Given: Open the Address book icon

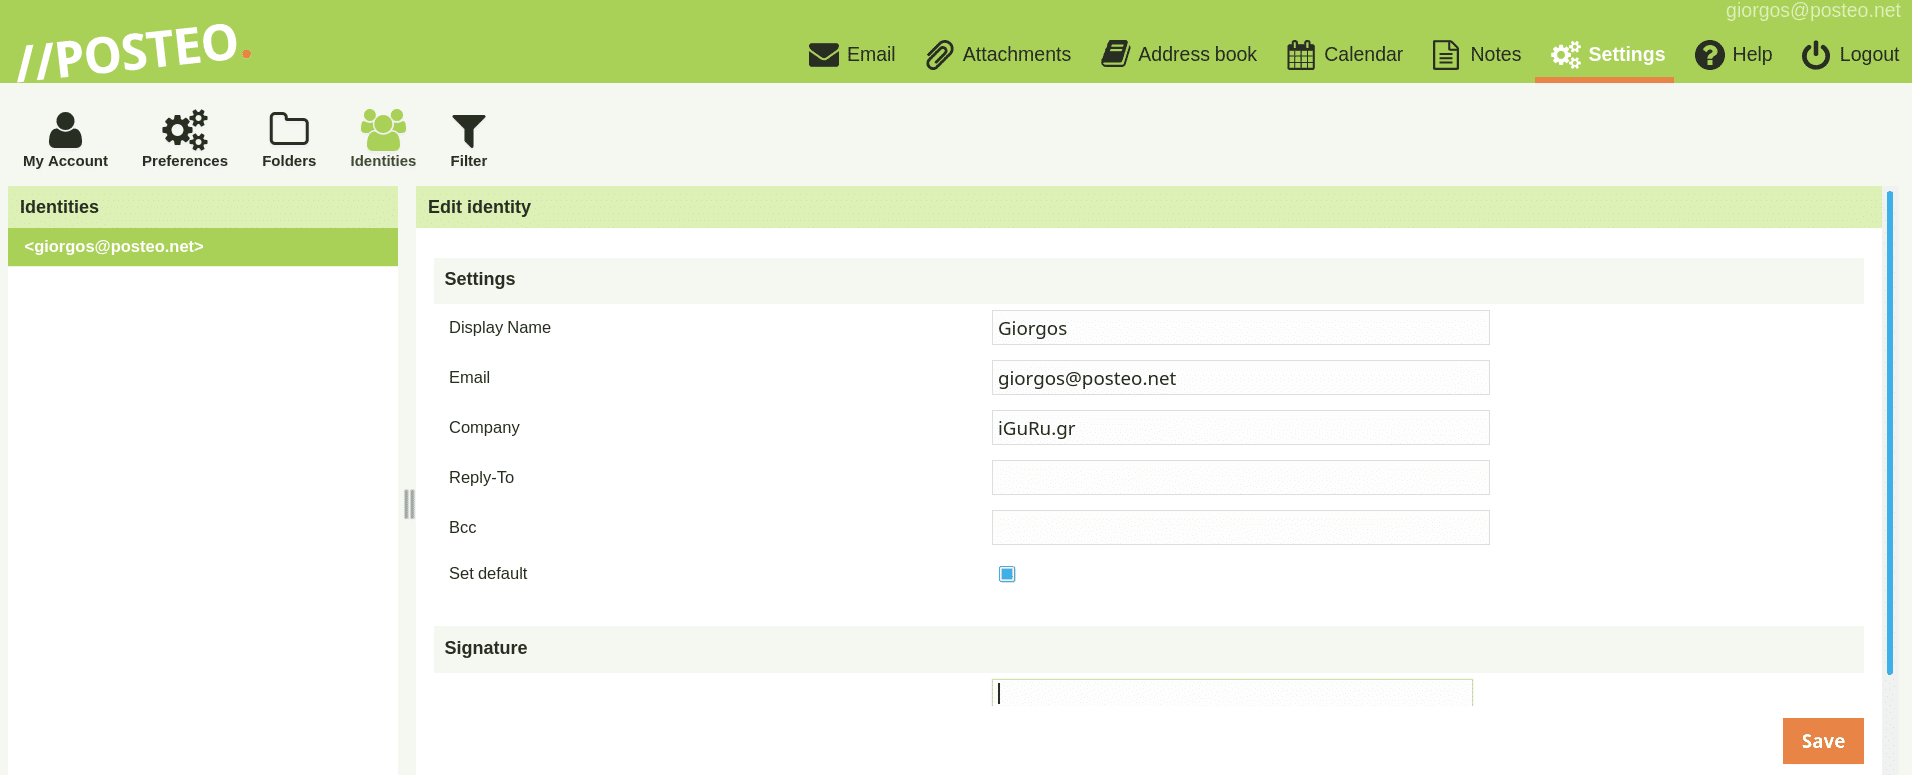Looking at the screenshot, I should pos(1115,54).
